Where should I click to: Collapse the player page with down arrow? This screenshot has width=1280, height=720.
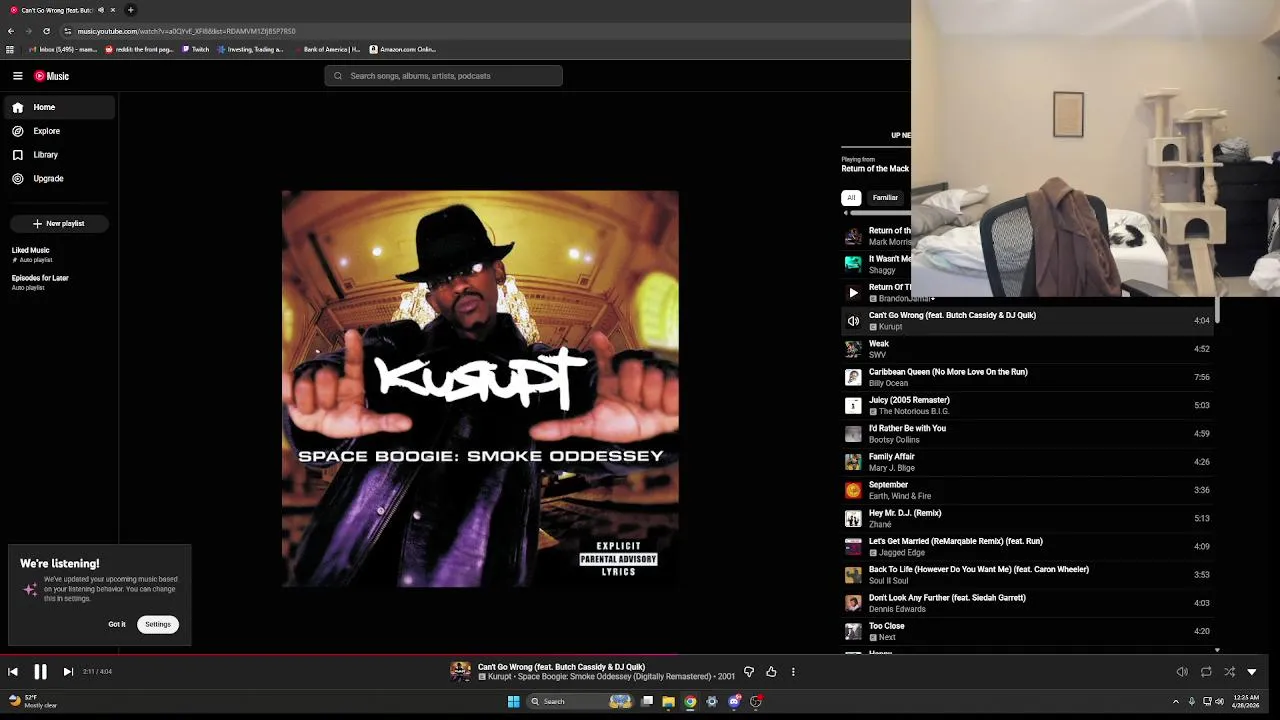pyautogui.click(x=1252, y=672)
